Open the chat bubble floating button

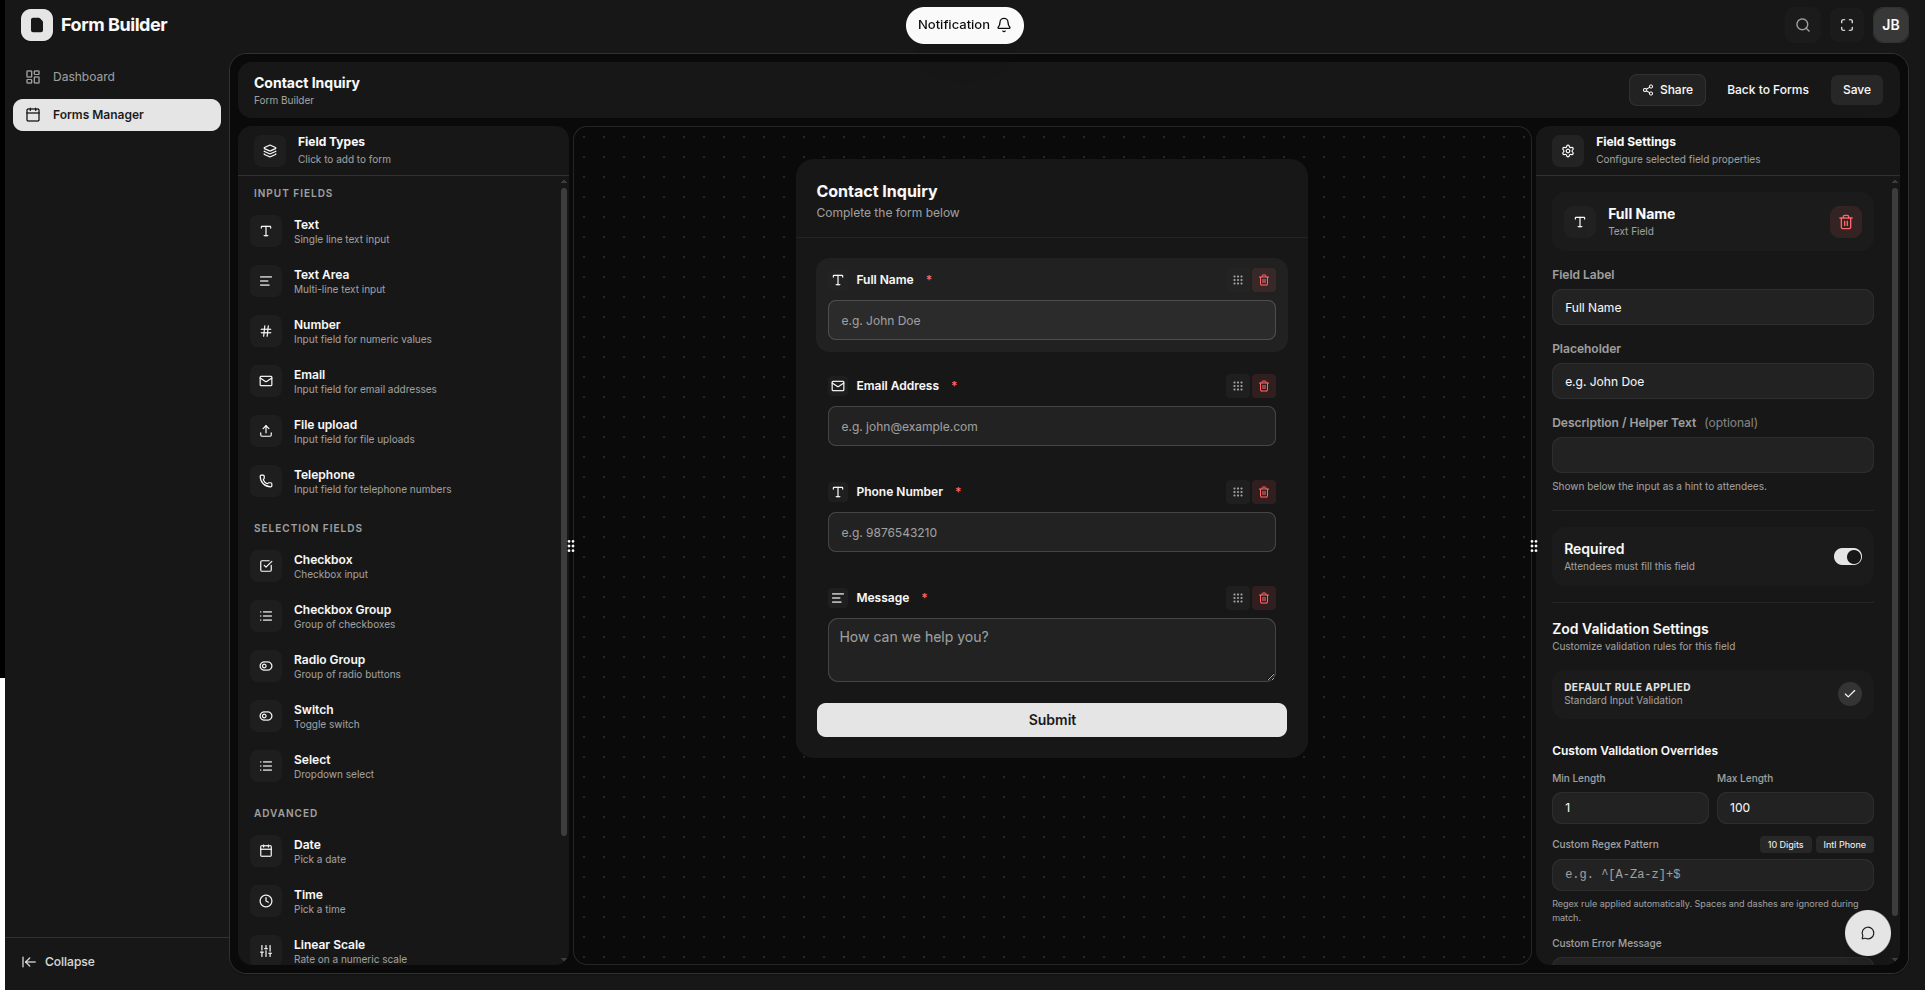click(1867, 933)
